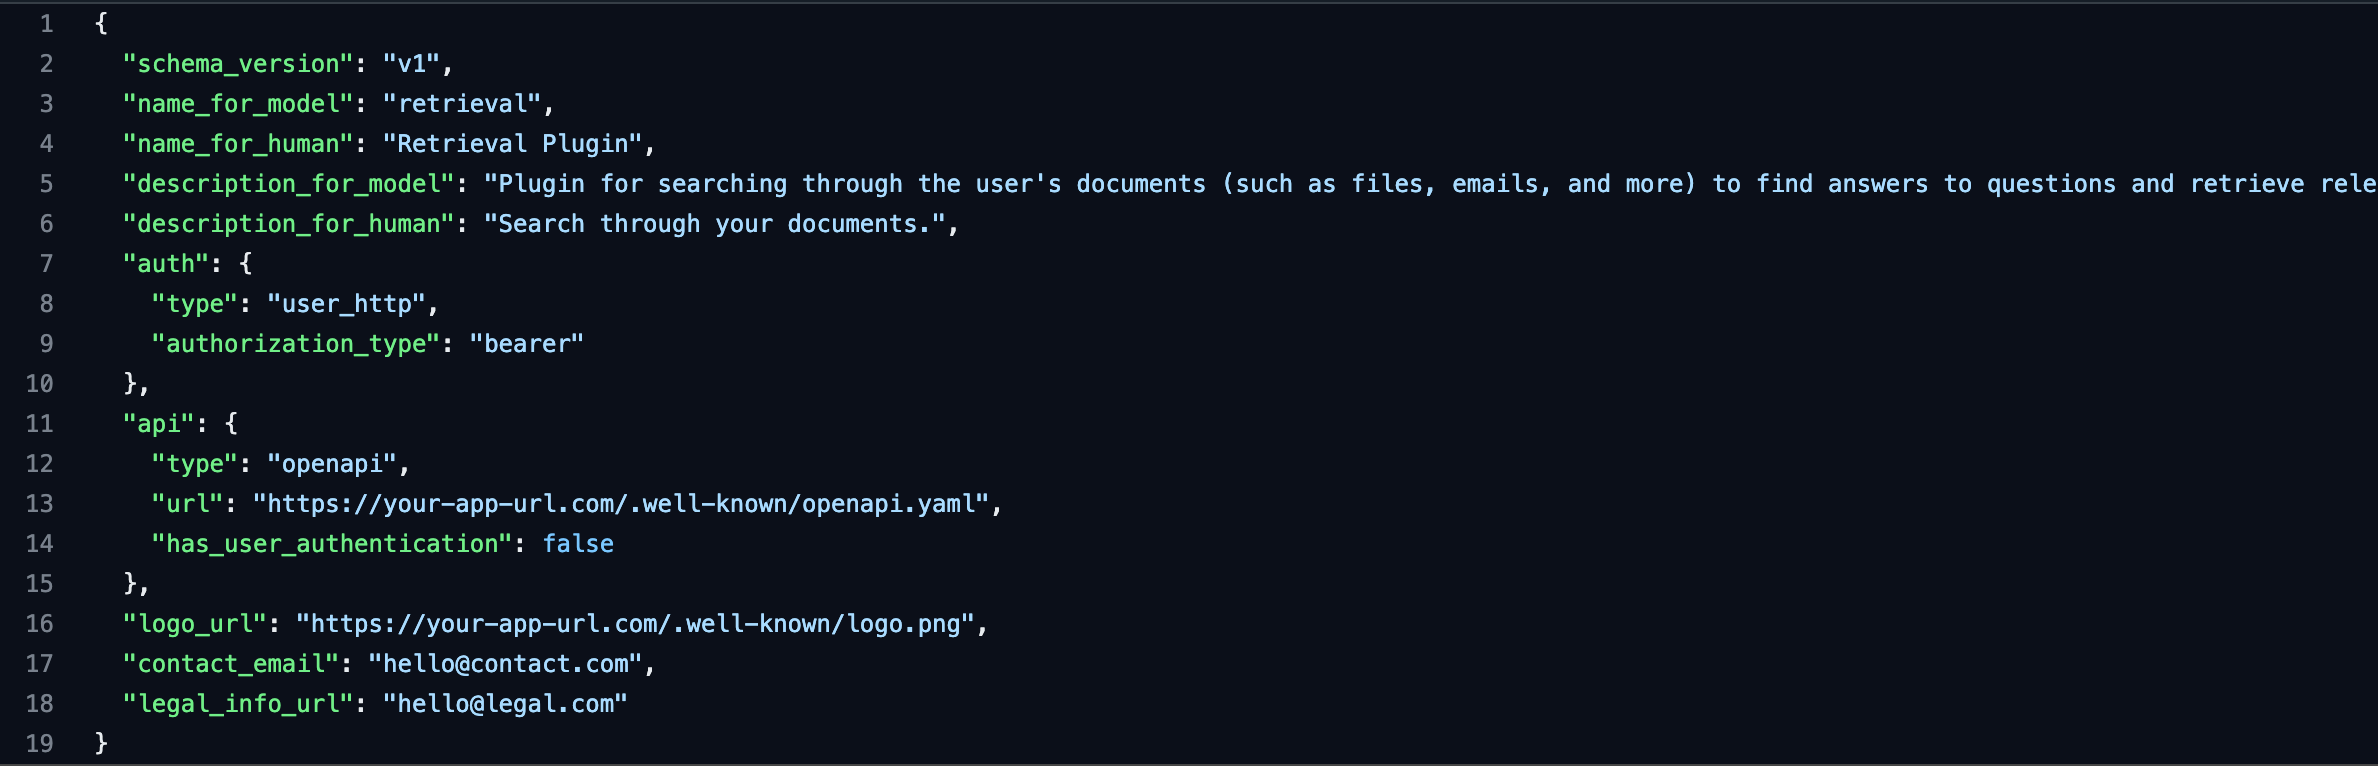Click the "bearer" authorization value
Image resolution: width=2378 pixels, height=766 pixels.
(x=527, y=344)
